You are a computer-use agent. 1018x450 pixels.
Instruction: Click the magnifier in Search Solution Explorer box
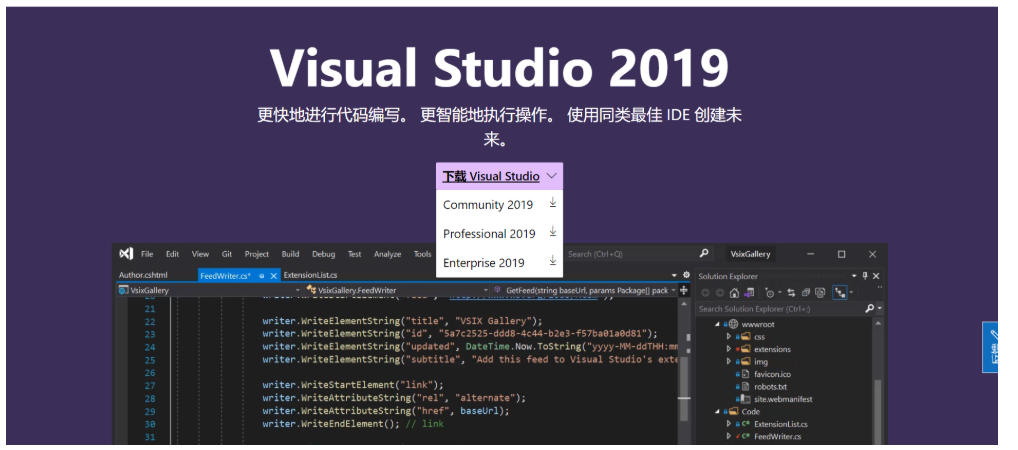[870, 308]
